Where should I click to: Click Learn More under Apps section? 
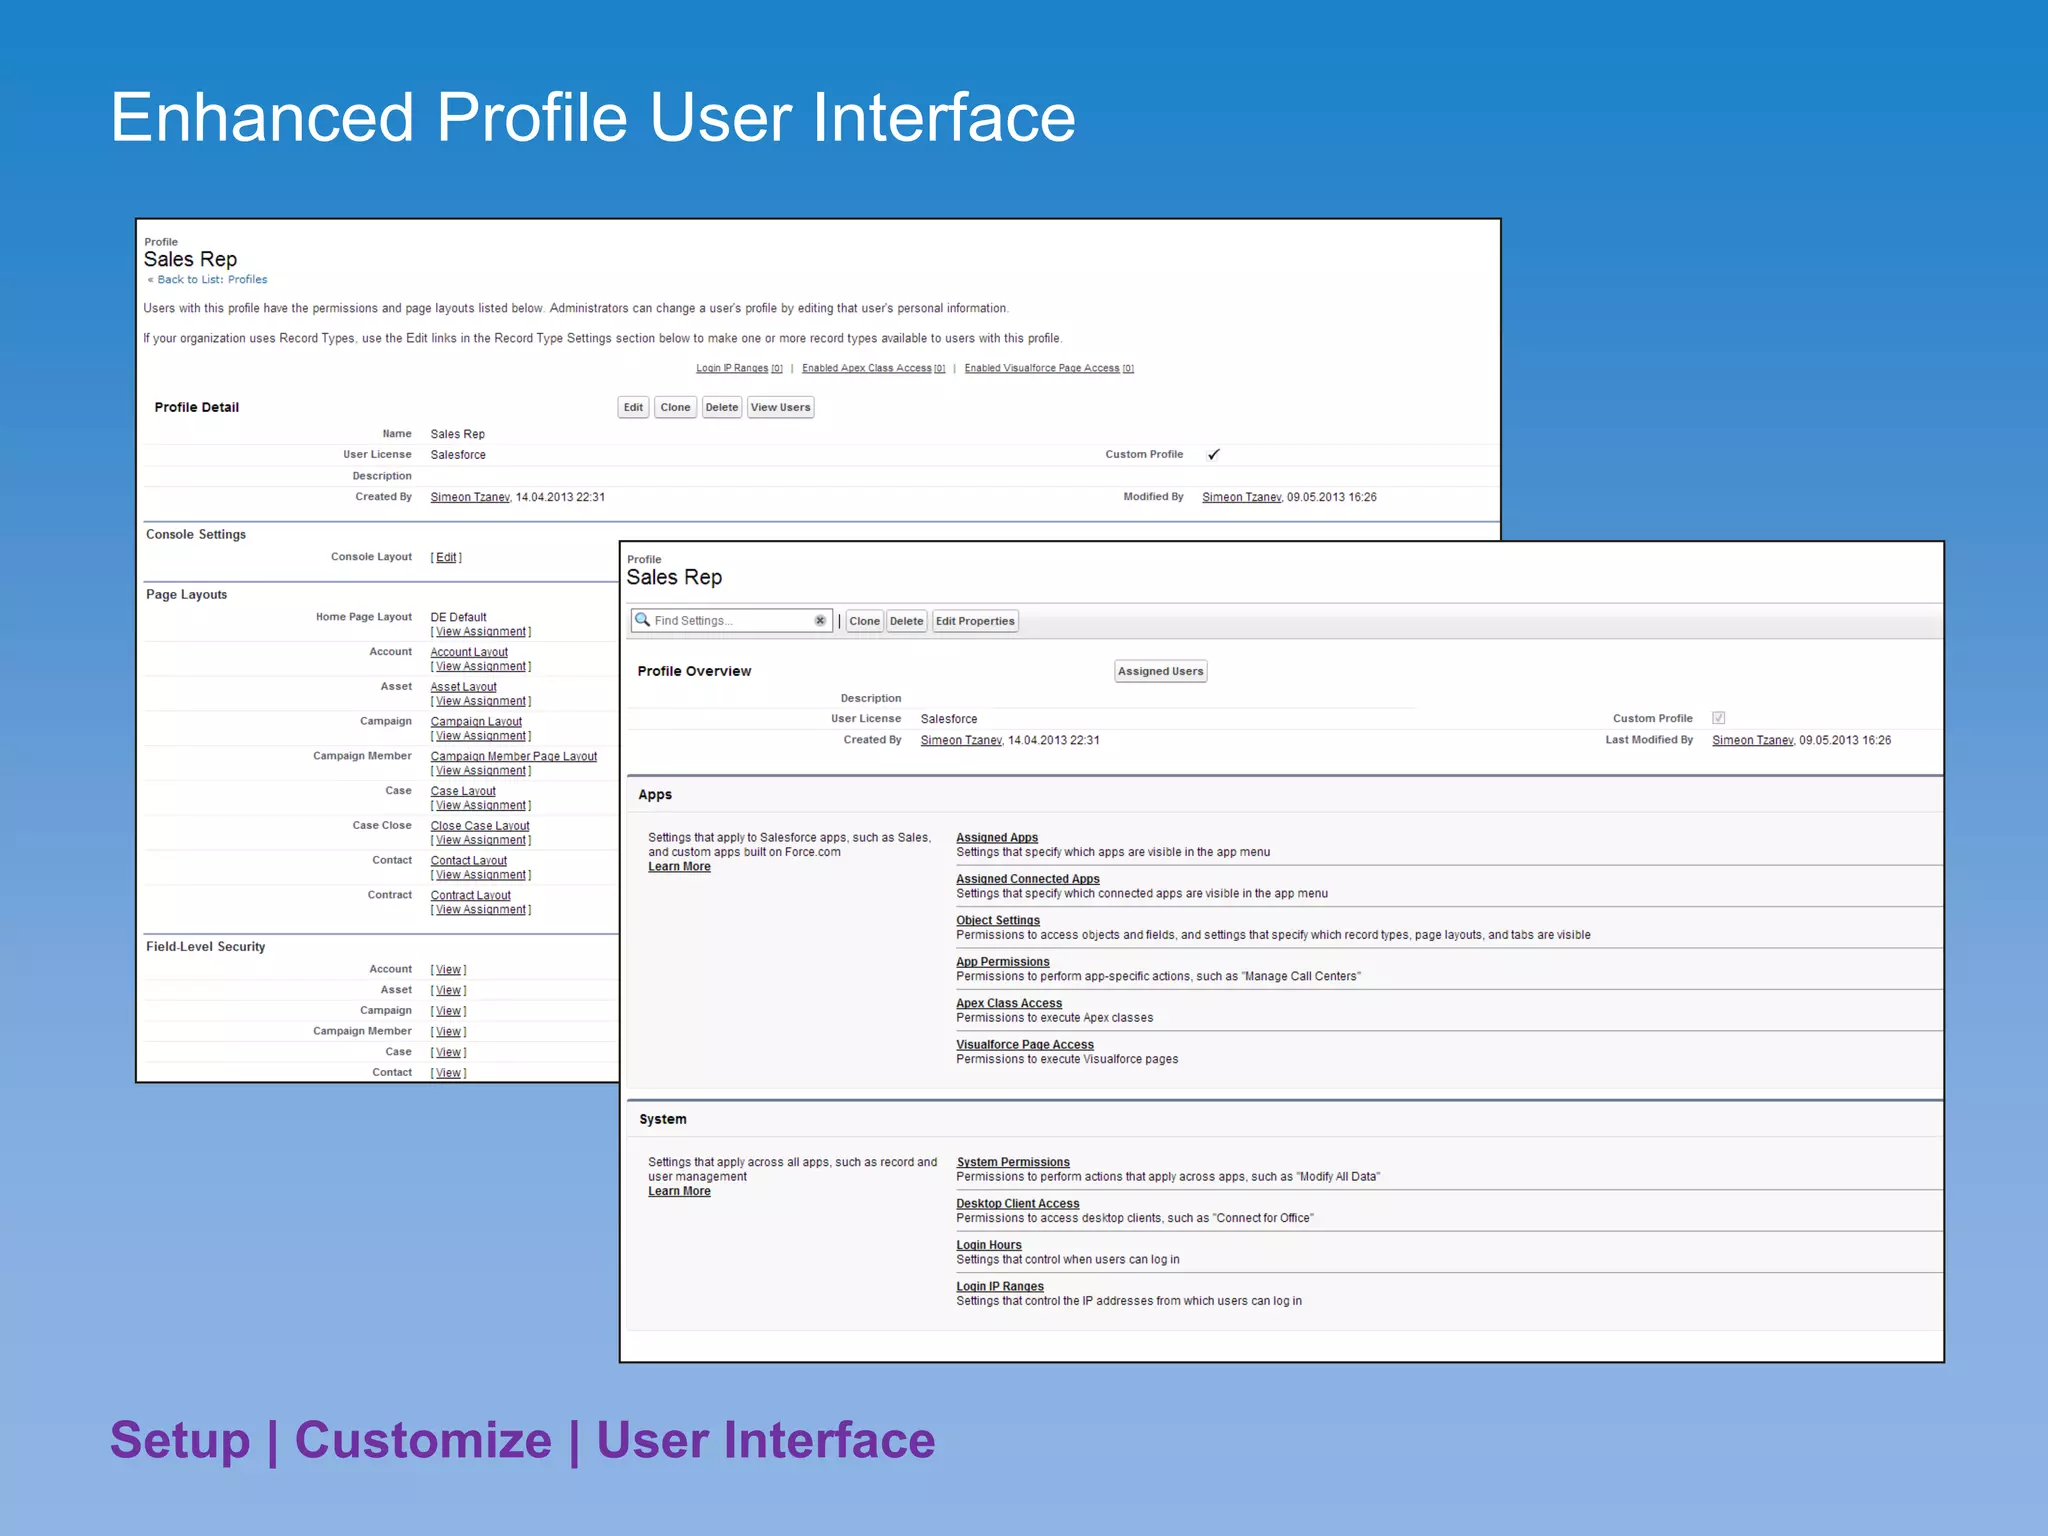[x=679, y=867]
